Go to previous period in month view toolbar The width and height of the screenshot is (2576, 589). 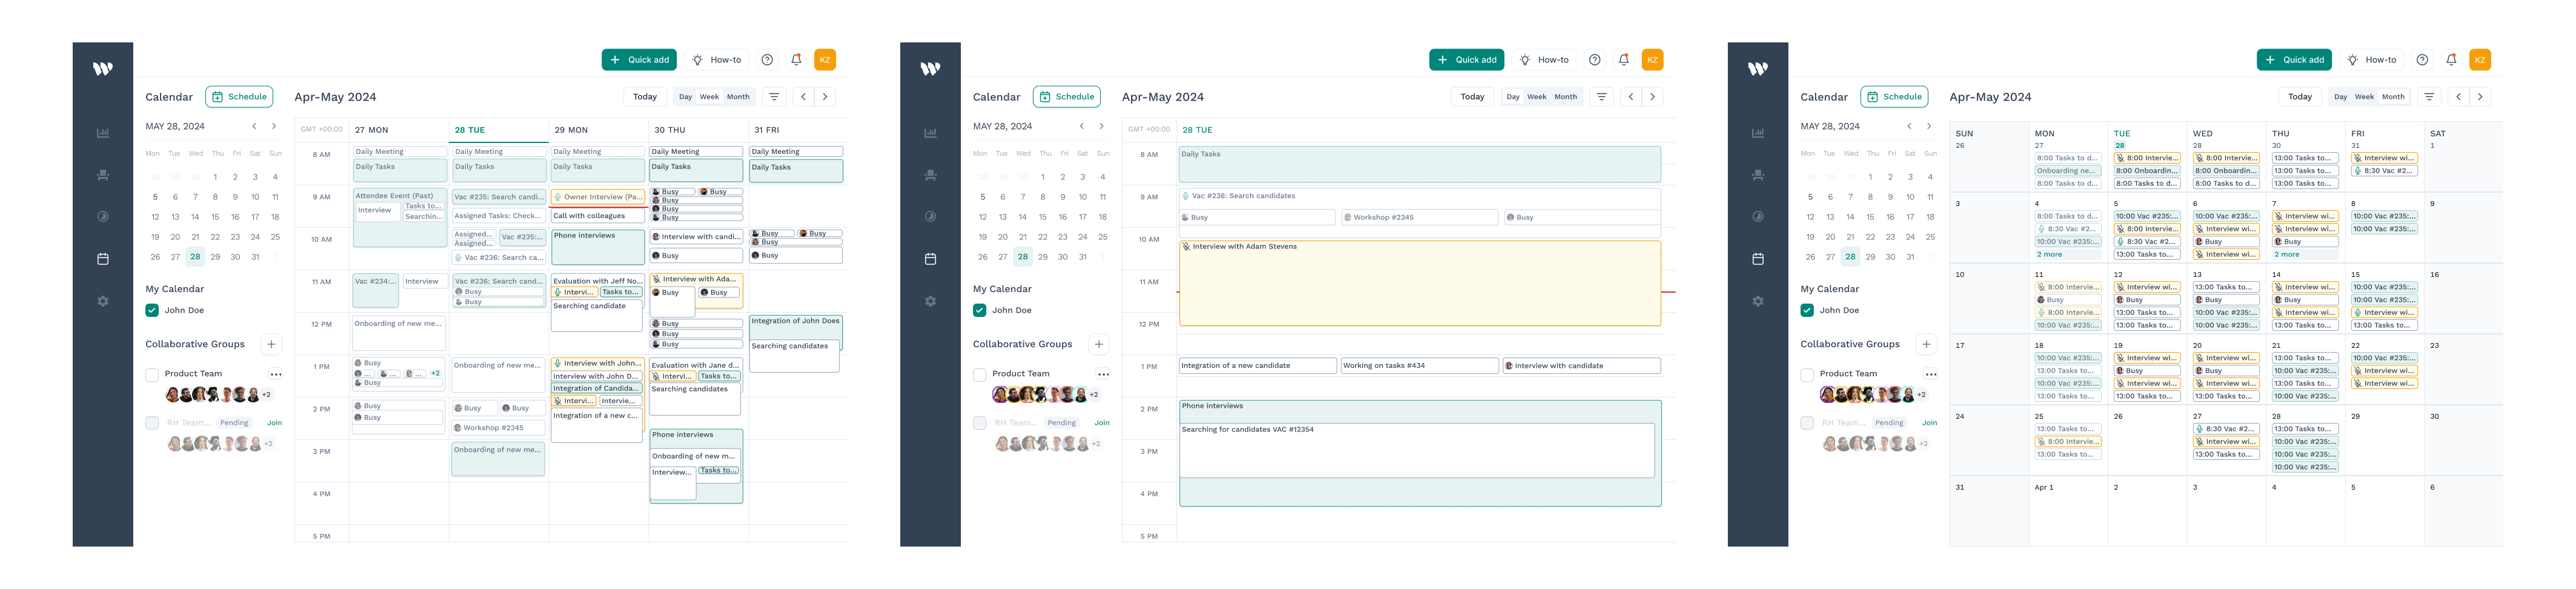(2459, 97)
